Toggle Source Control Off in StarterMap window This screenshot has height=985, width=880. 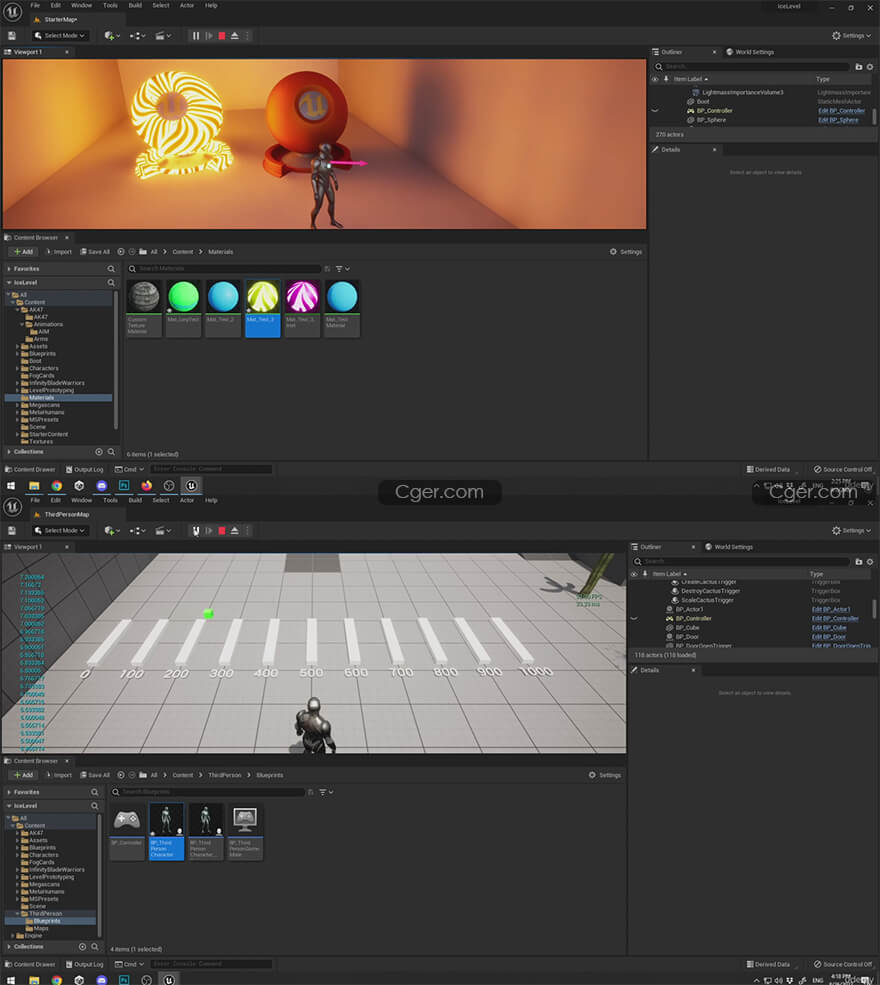click(842, 469)
